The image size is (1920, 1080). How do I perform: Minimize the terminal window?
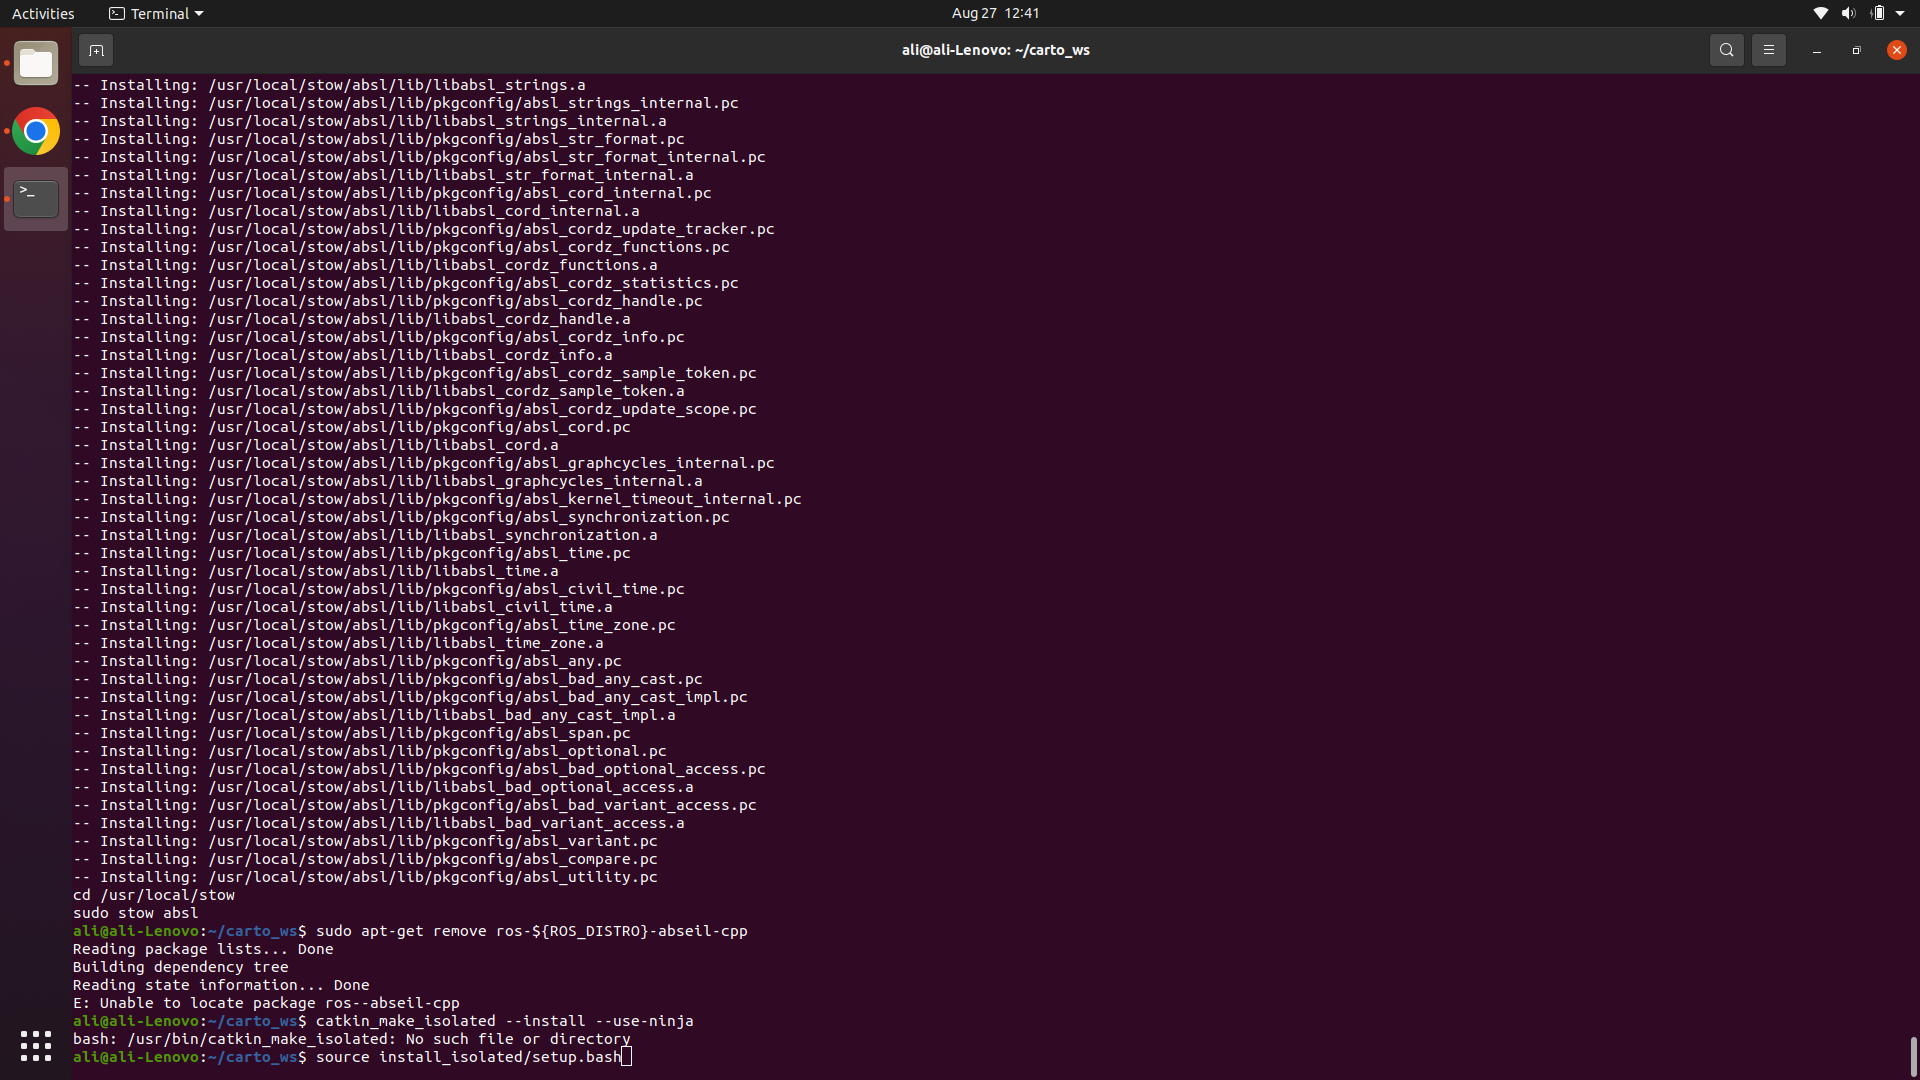[x=1816, y=50]
